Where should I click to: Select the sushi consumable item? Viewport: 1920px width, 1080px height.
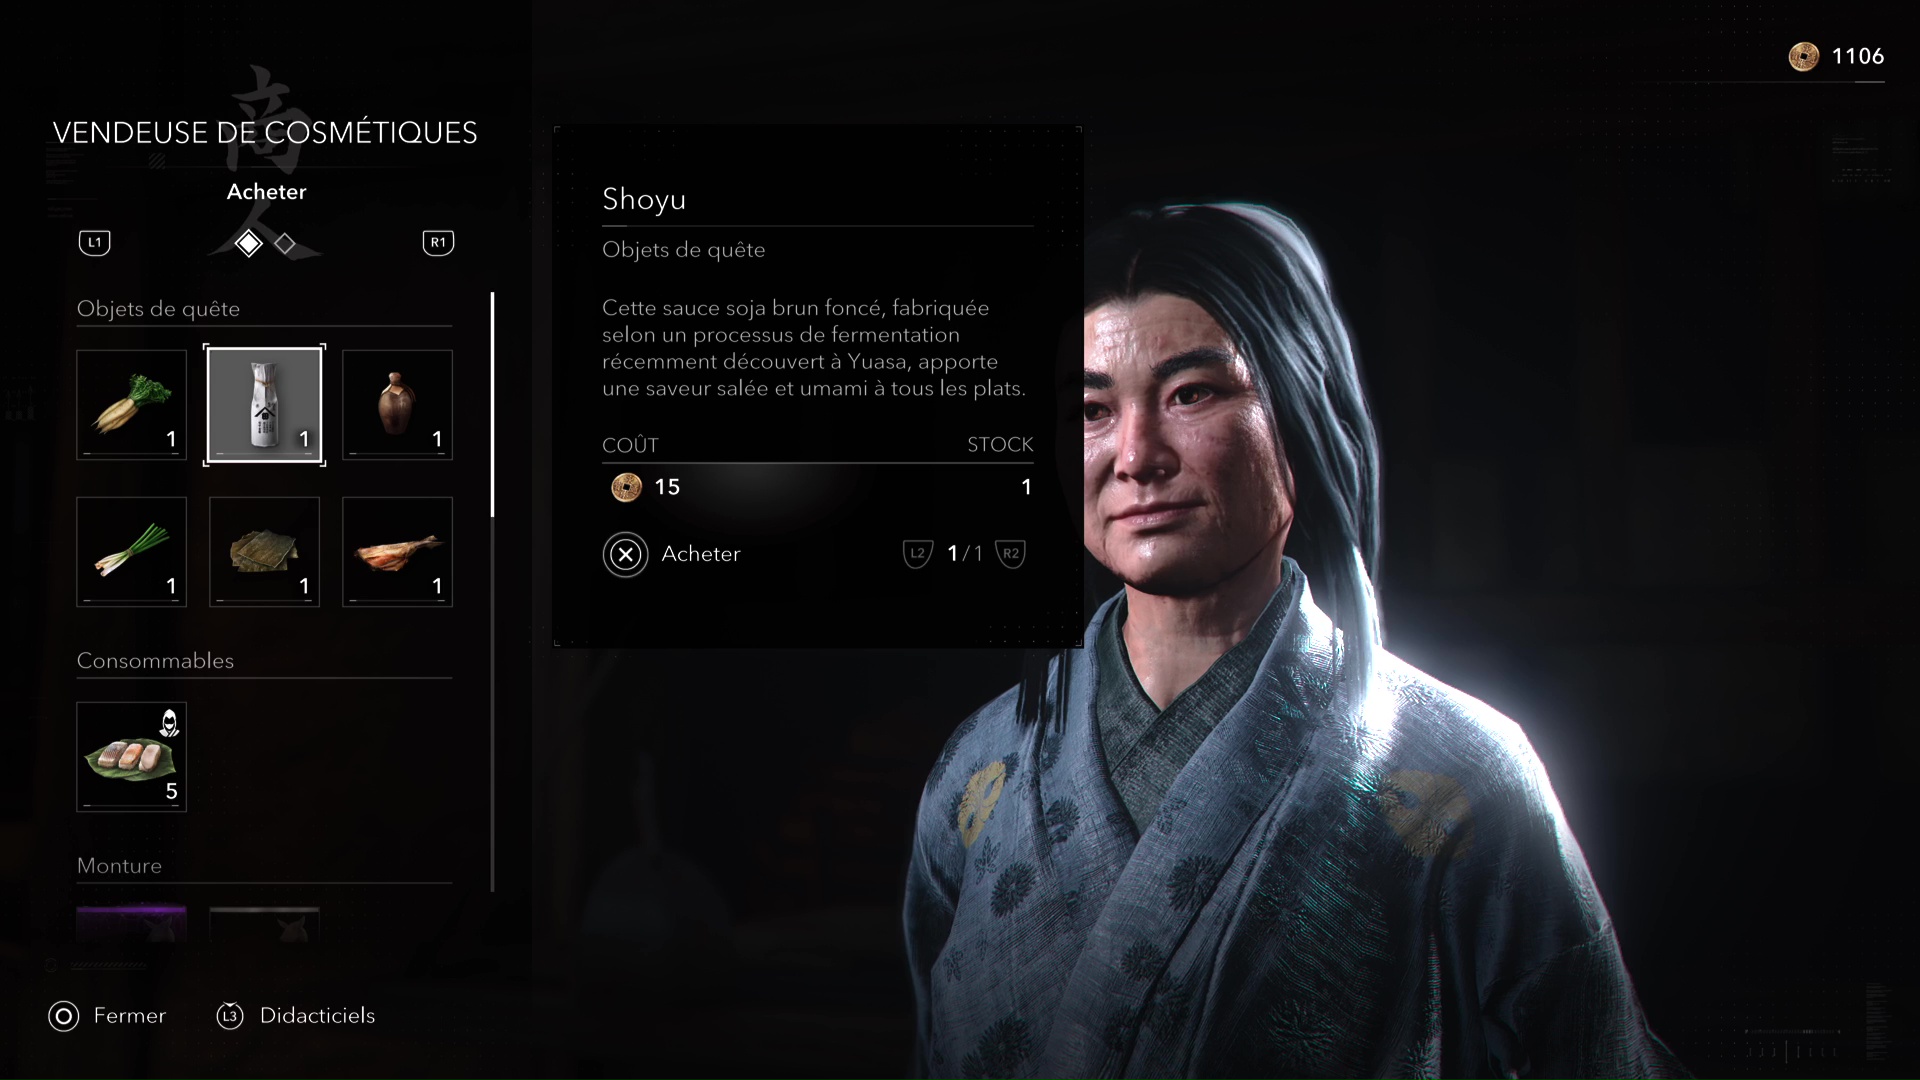tap(132, 757)
